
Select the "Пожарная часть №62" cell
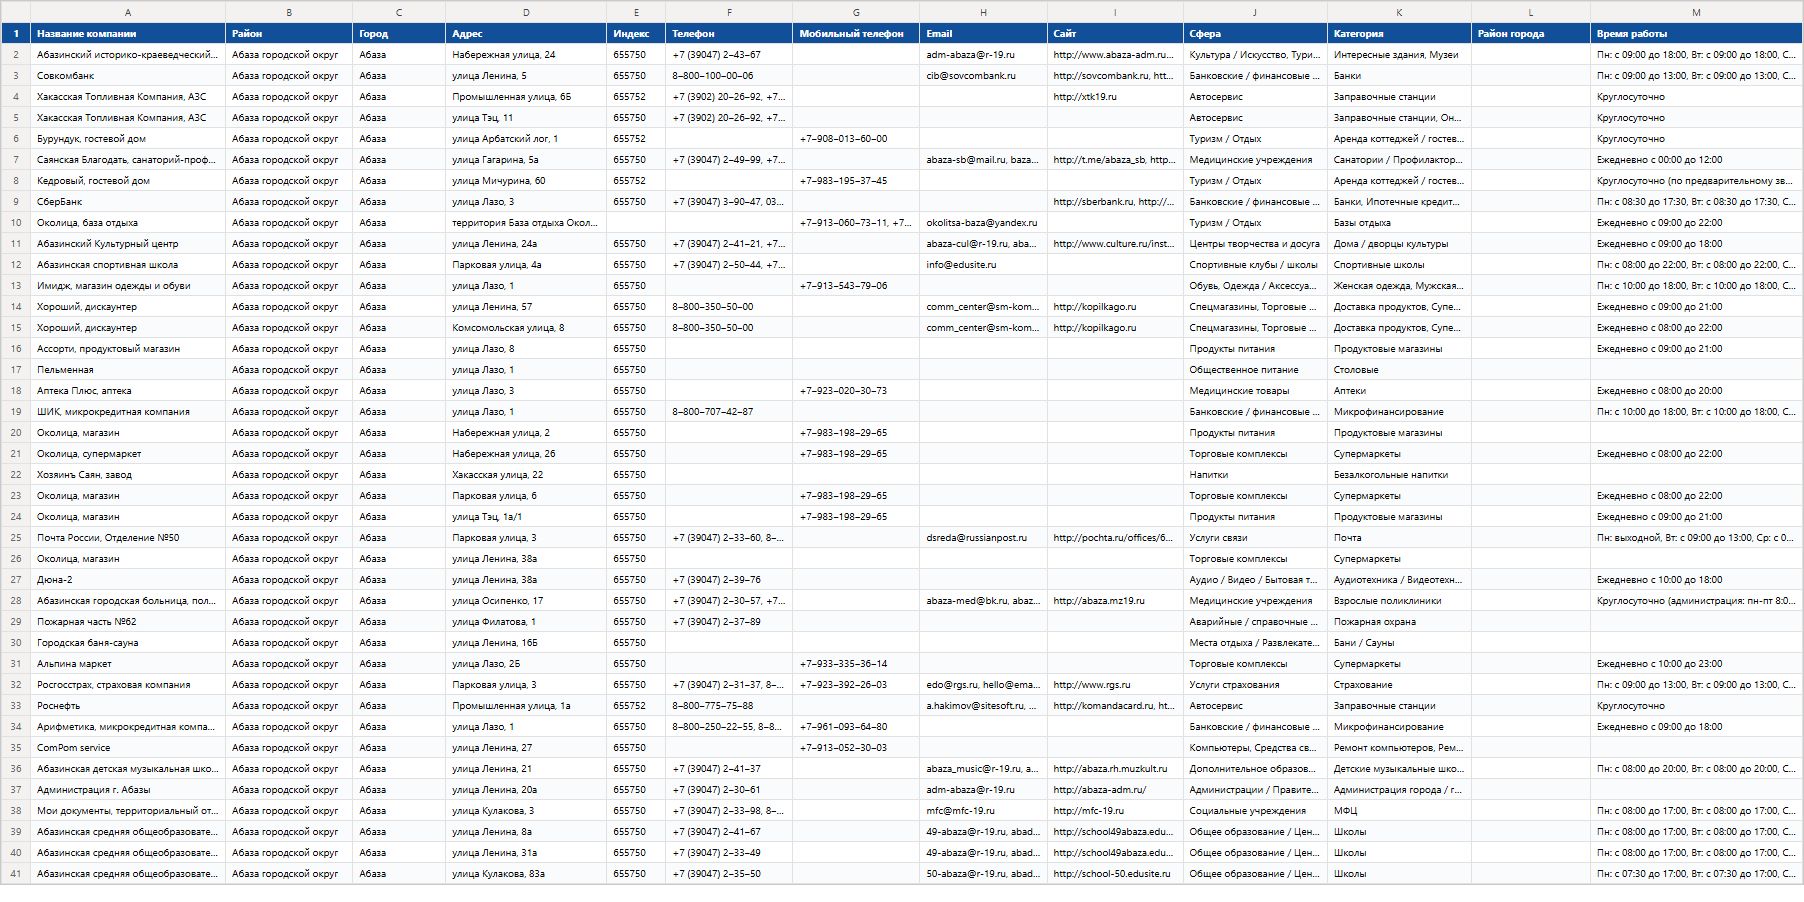click(x=128, y=622)
